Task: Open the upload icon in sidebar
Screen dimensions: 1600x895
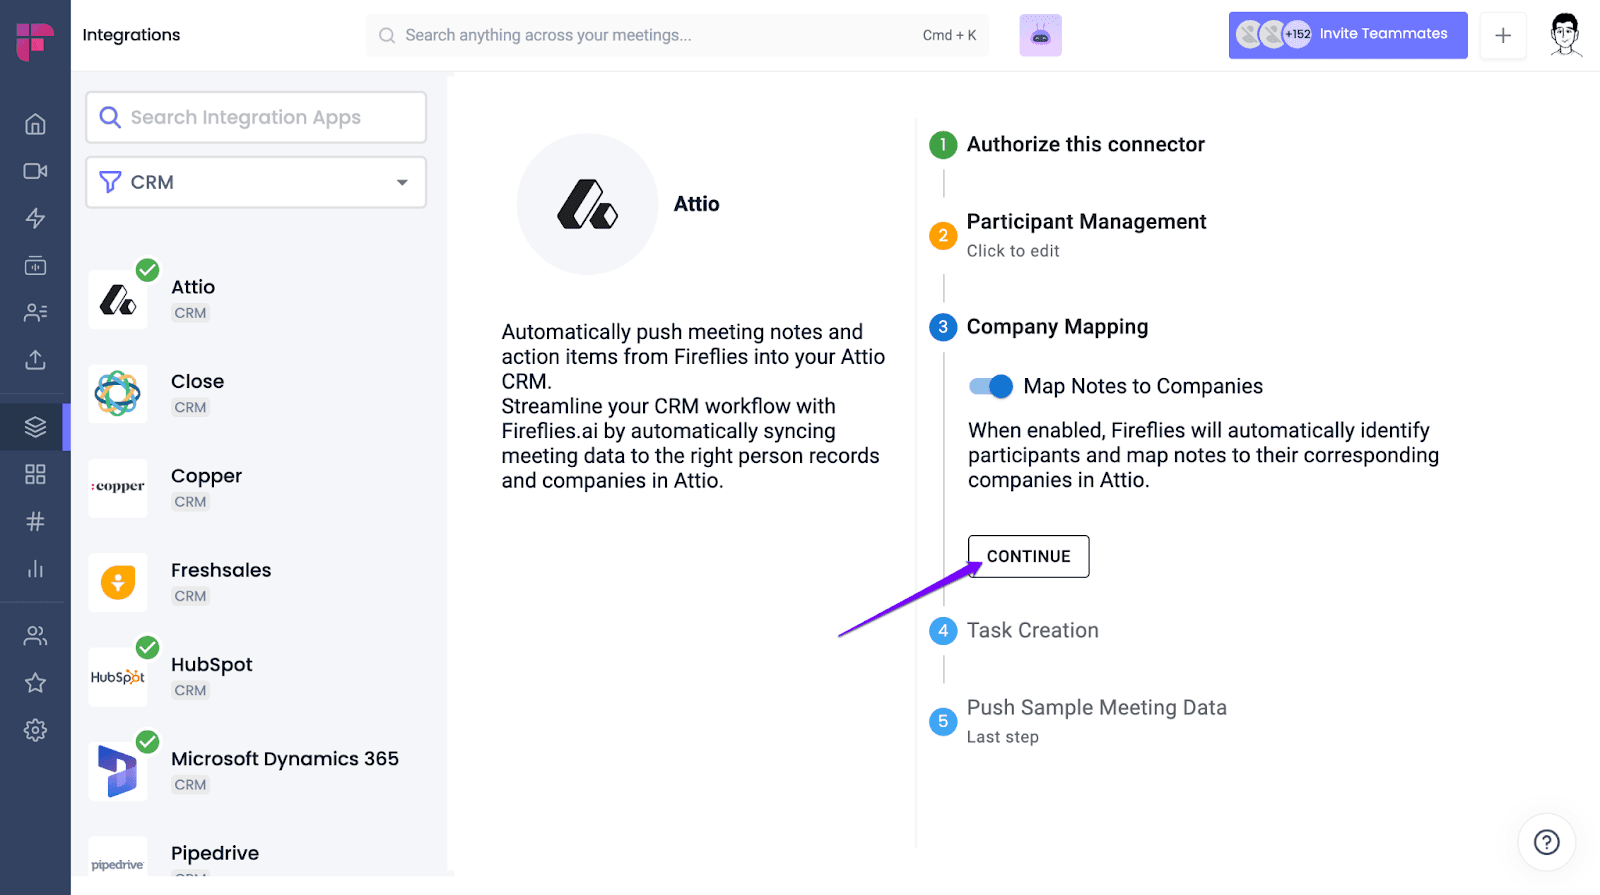Action: pyautogui.click(x=35, y=360)
